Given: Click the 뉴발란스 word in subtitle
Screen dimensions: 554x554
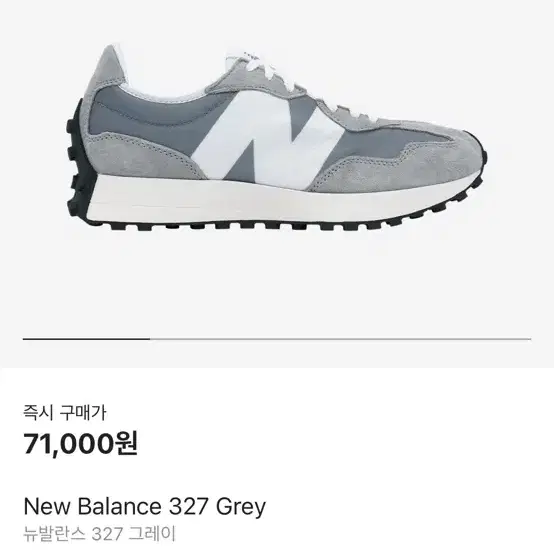Looking at the screenshot, I should tap(54, 534).
